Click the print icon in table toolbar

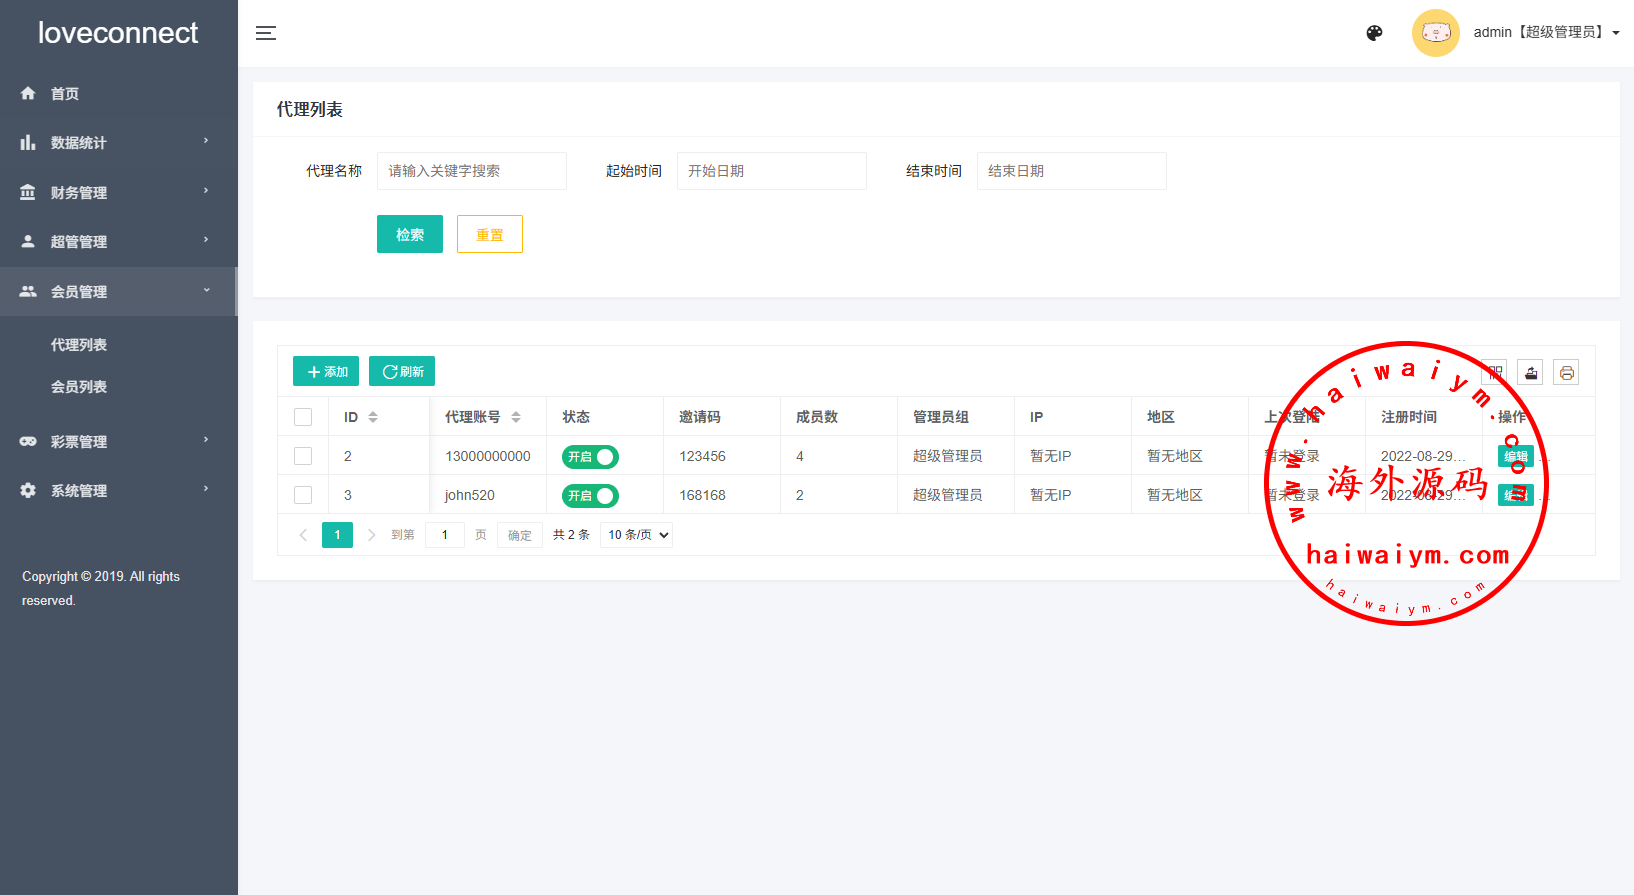[x=1566, y=373]
